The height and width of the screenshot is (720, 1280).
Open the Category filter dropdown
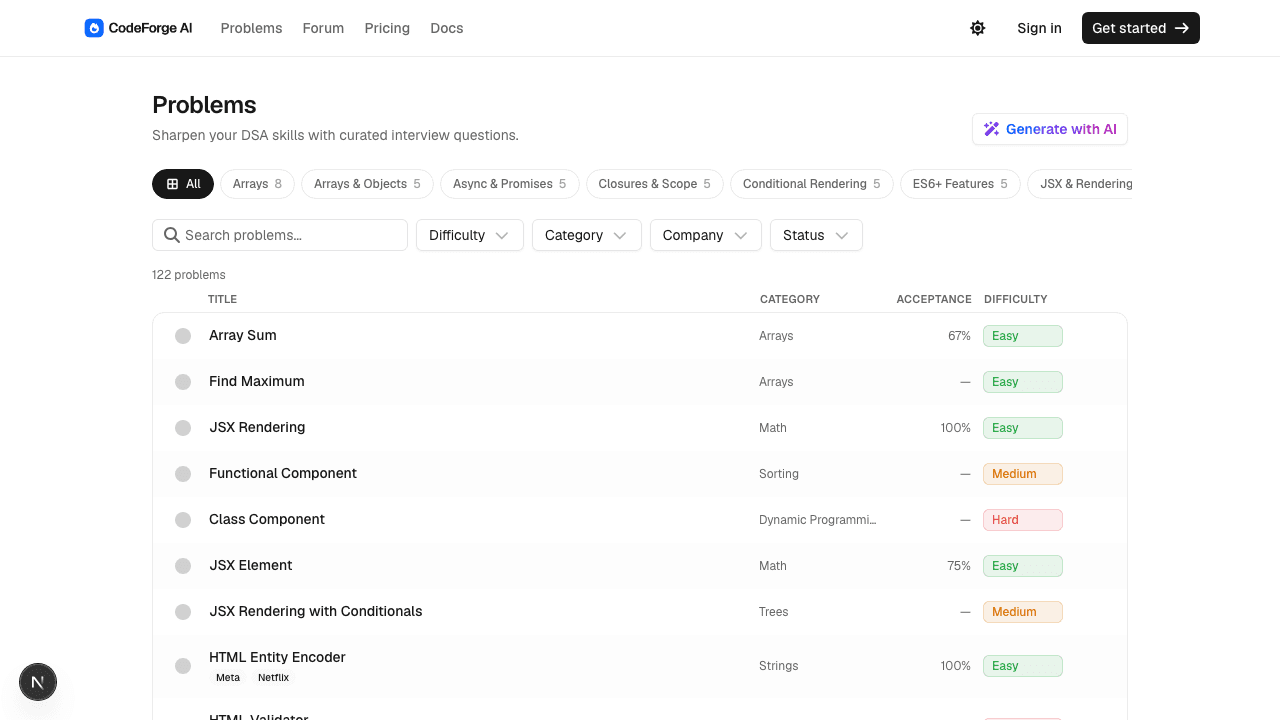tap(587, 235)
